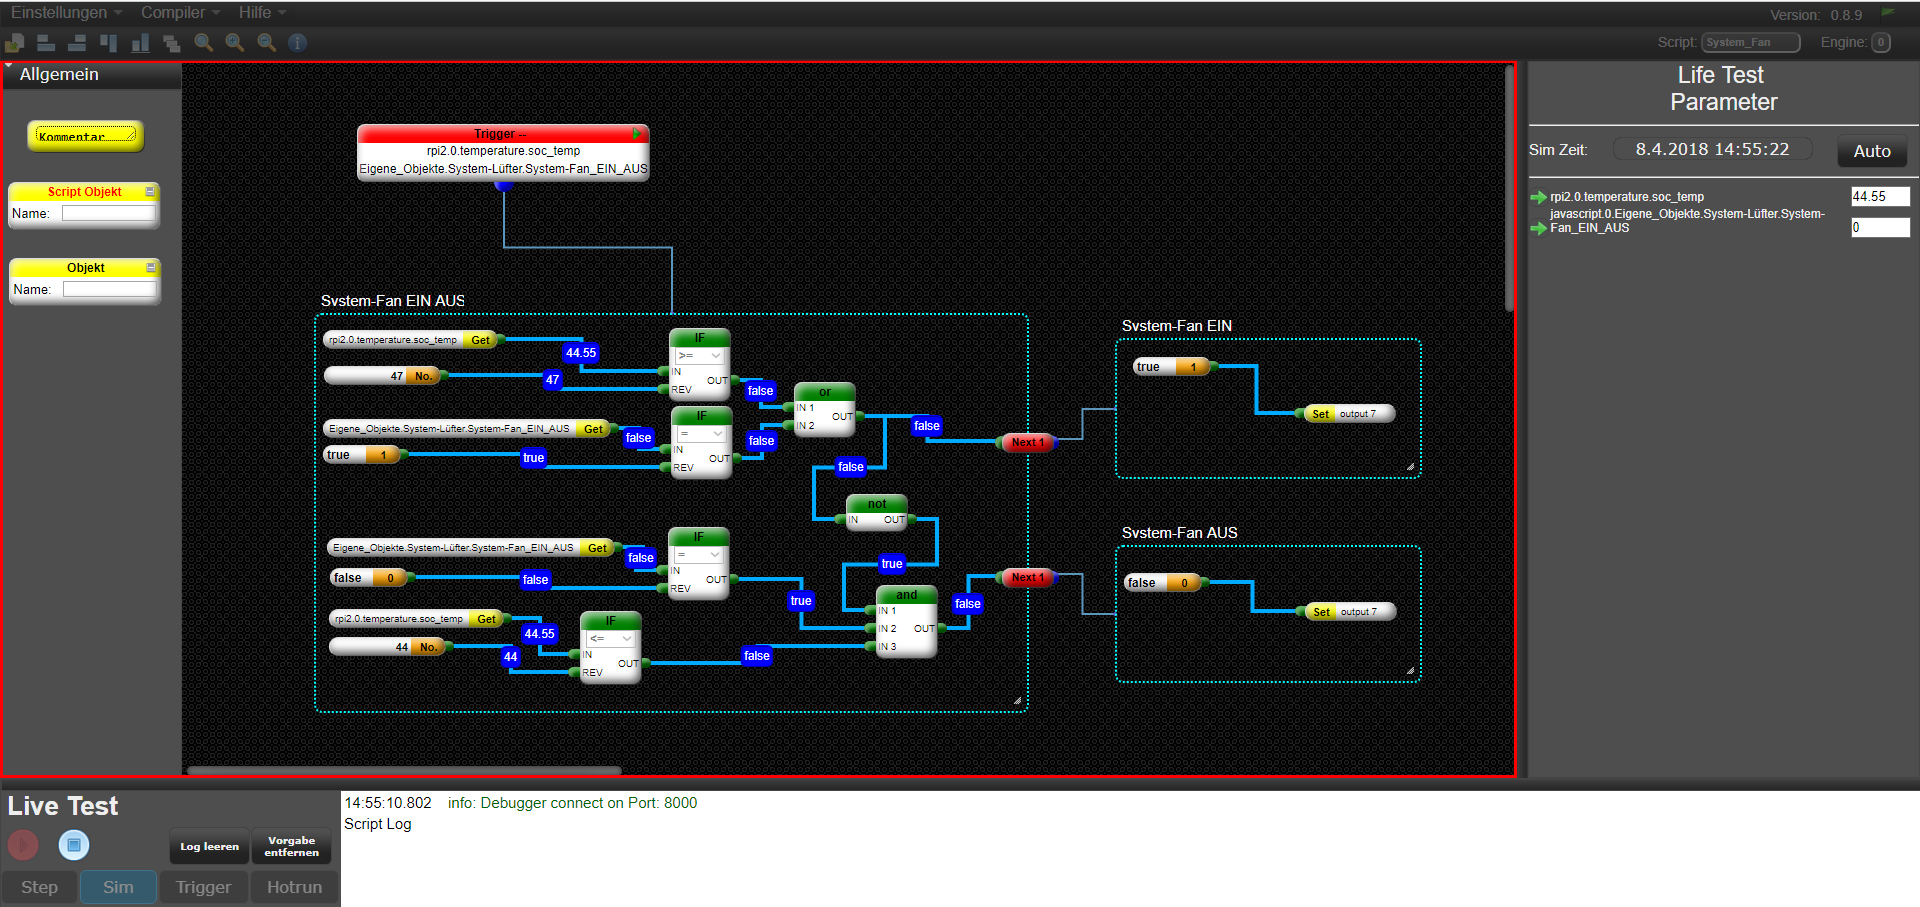Click the vertical scrollbar of the canvas
This screenshot has height=907, width=1920.
pos(1509,188)
